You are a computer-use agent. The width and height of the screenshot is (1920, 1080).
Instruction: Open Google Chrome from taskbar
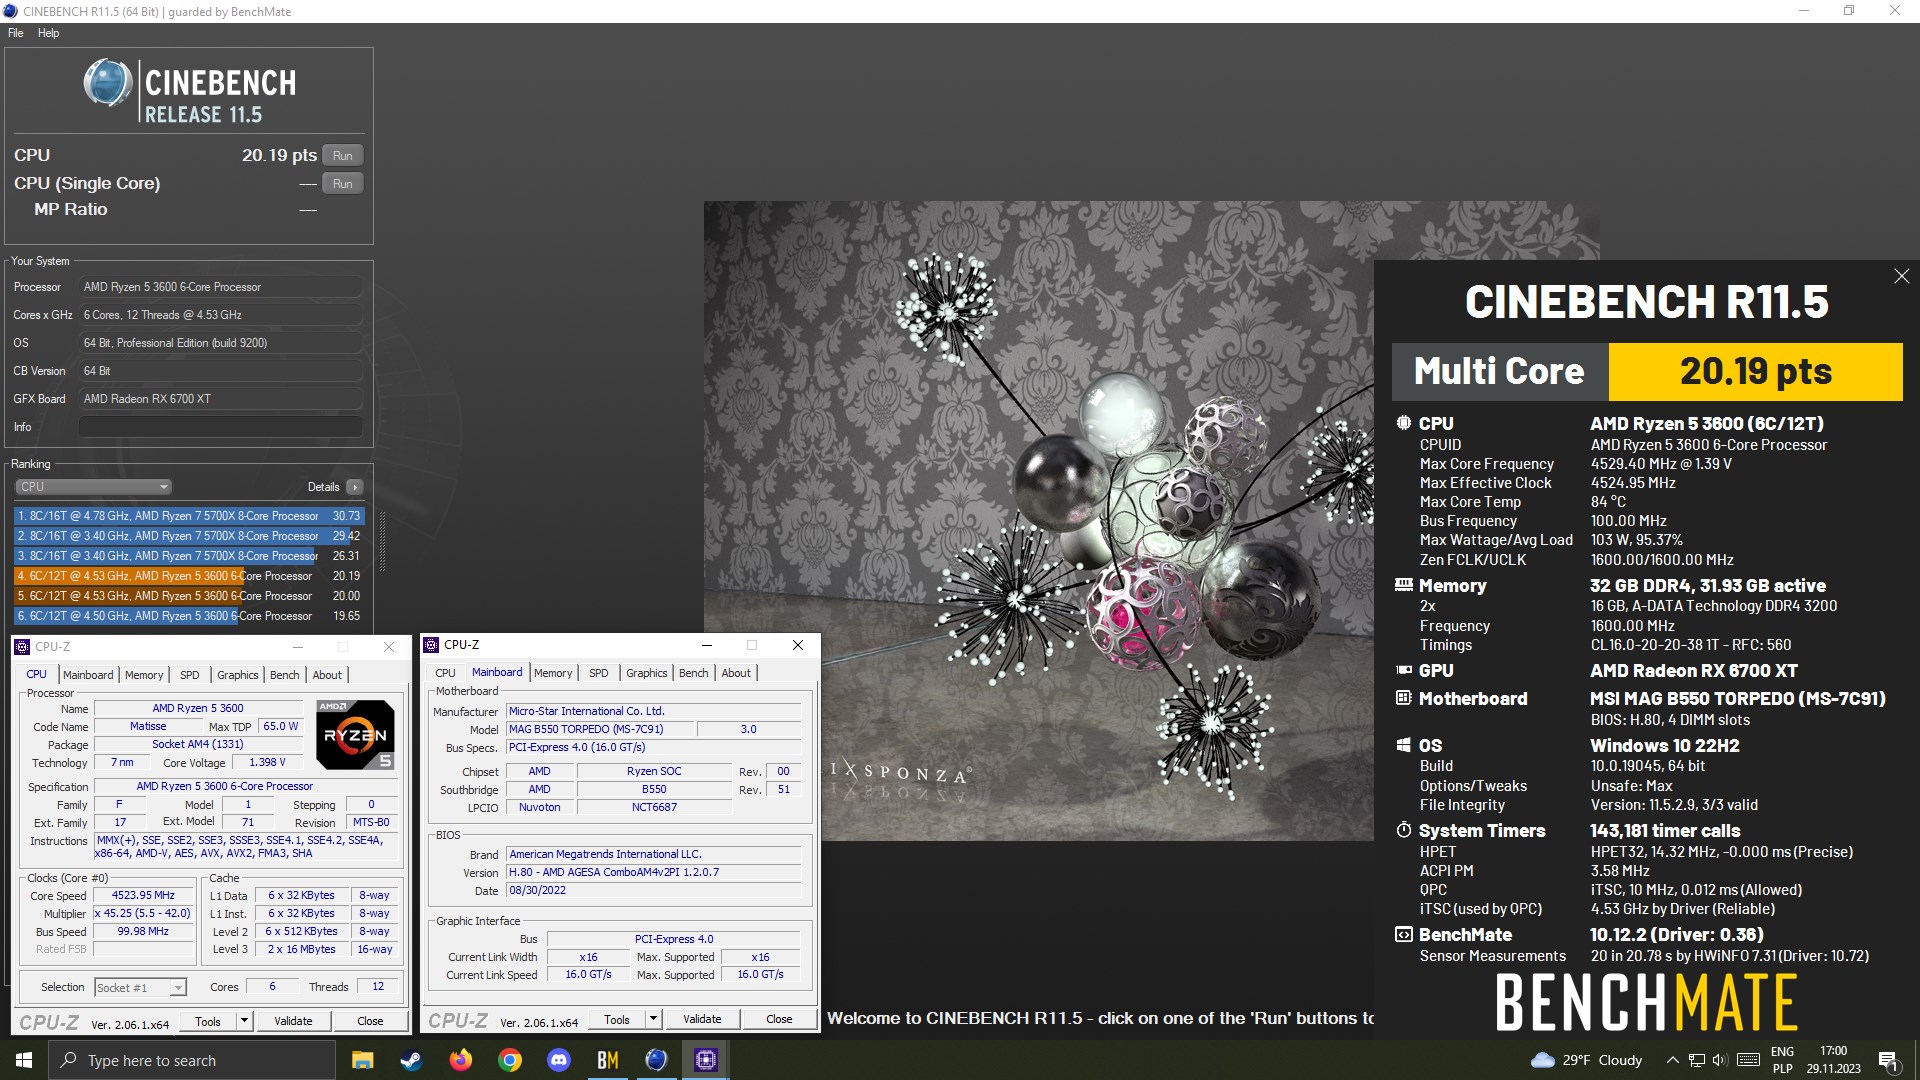click(509, 1060)
